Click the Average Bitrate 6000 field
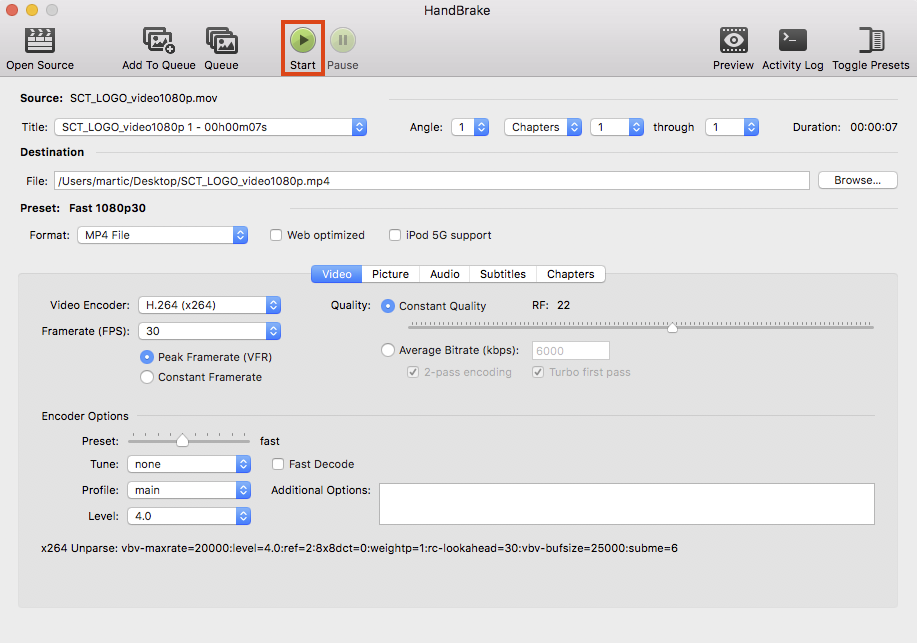Image resolution: width=917 pixels, height=643 pixels. coord(571,350)
